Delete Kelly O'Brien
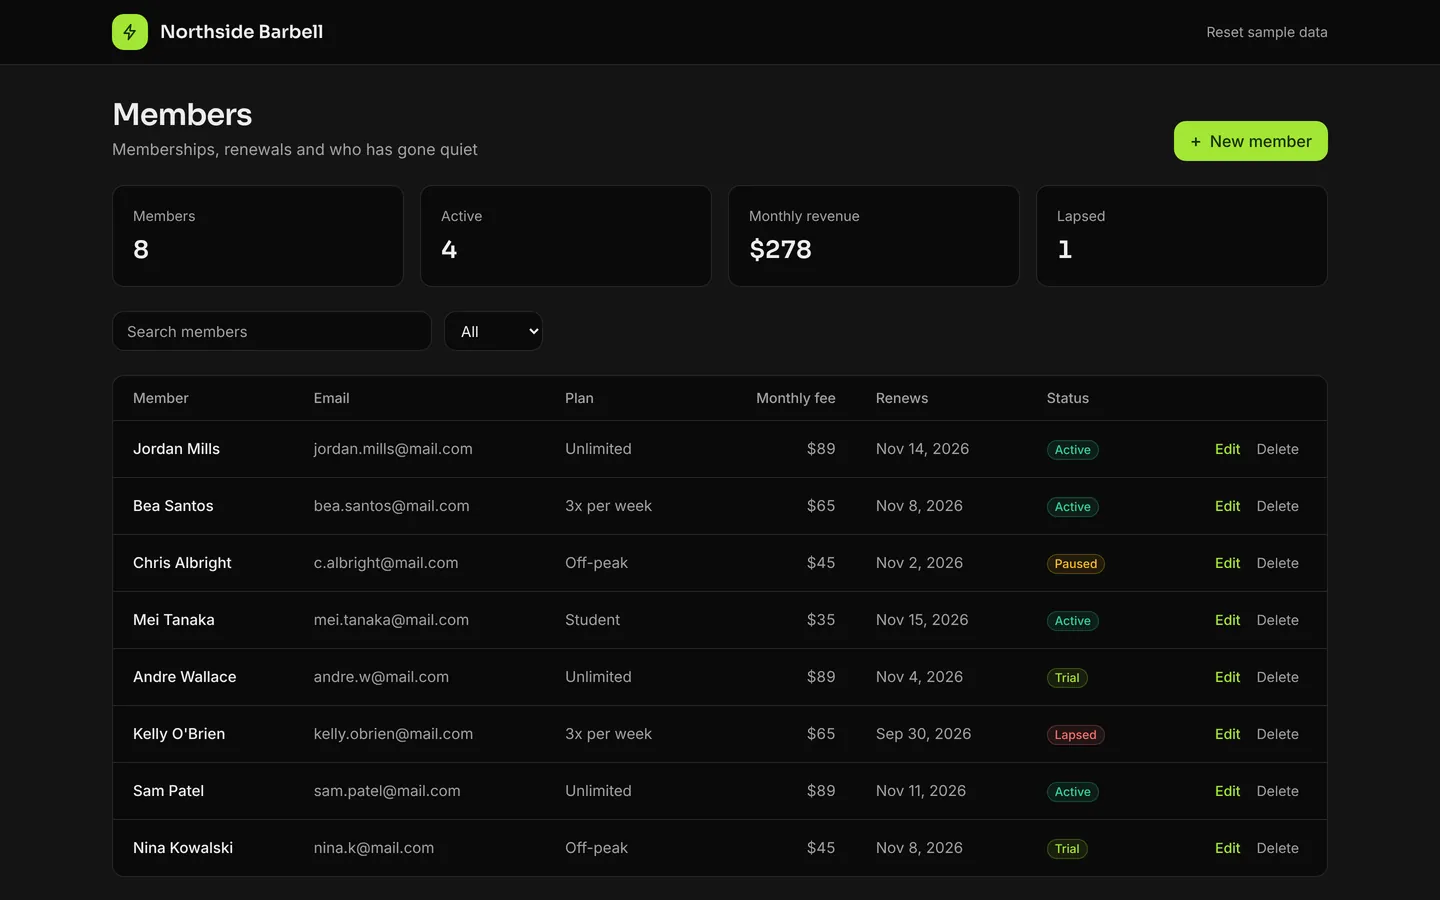Screen dimensions: 1440x900 1277,734
